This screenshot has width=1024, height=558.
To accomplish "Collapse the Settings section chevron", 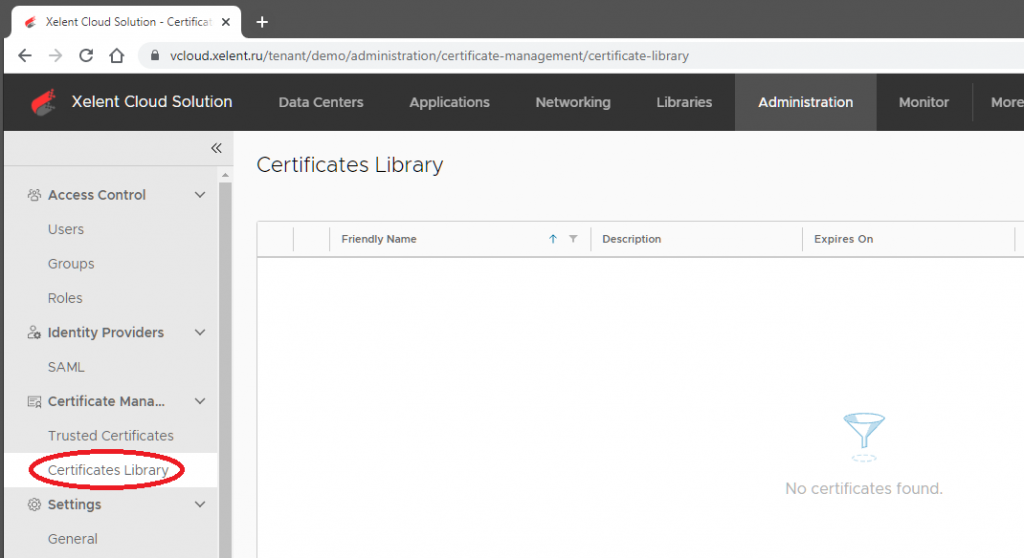I will tap(200, 504).
